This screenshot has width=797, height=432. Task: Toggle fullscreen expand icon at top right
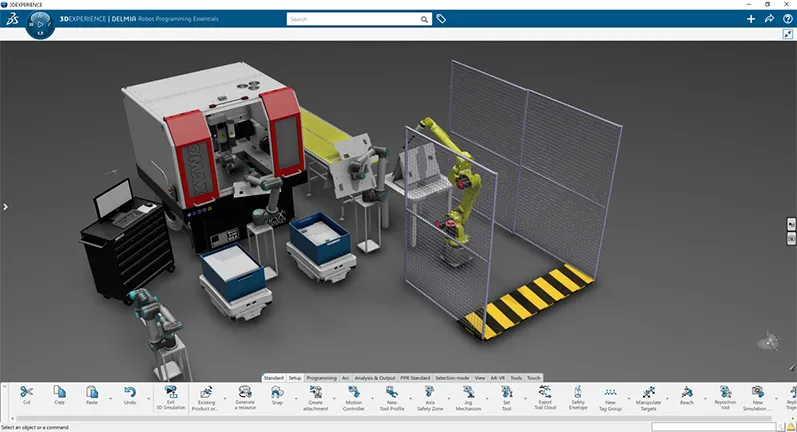787,34
